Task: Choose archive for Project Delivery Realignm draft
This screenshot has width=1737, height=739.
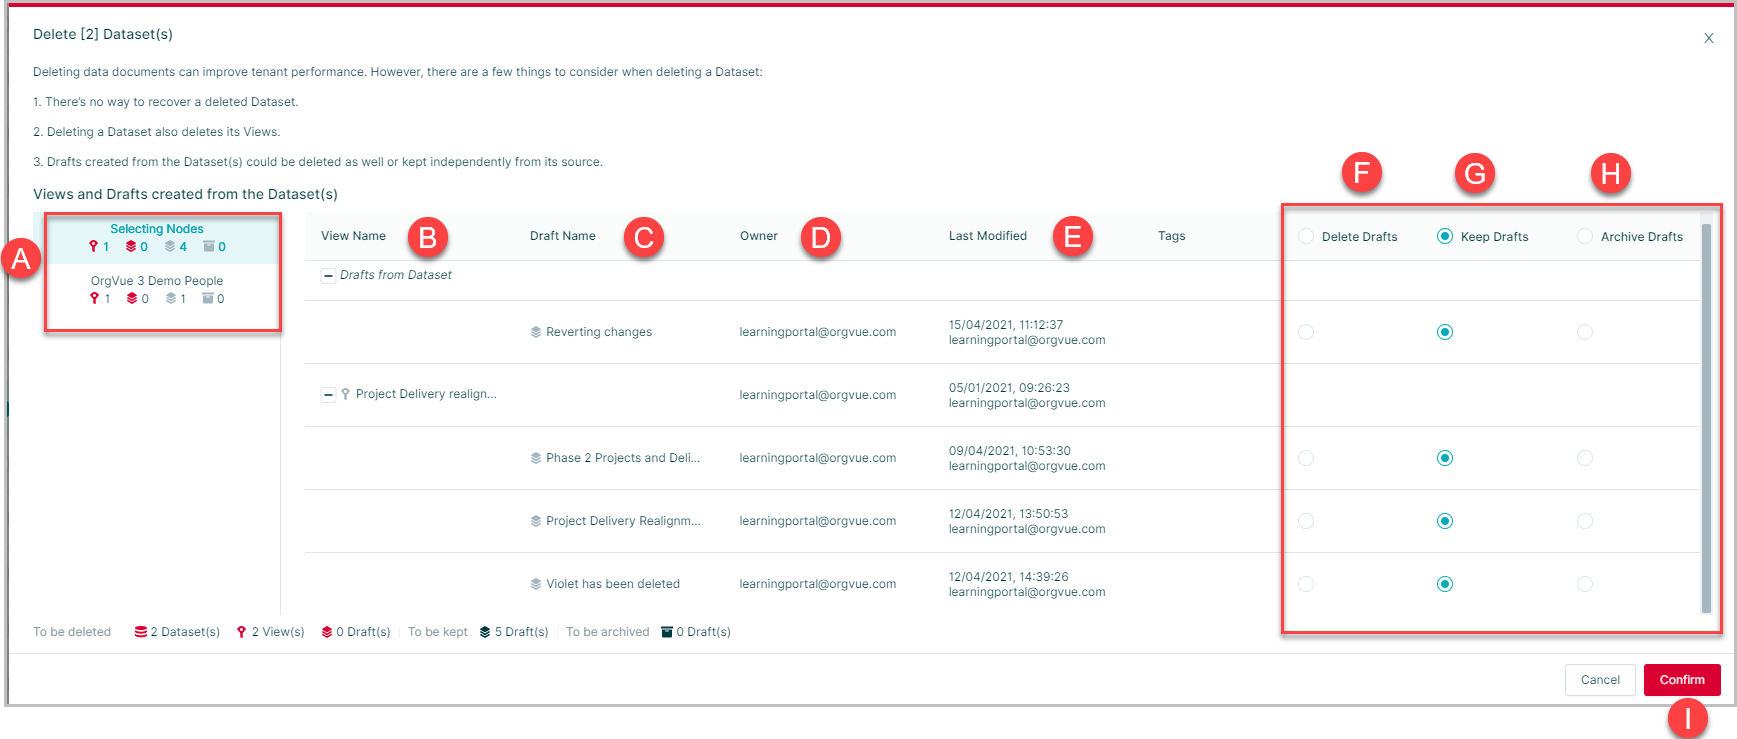Action: tap(1585, 521)
